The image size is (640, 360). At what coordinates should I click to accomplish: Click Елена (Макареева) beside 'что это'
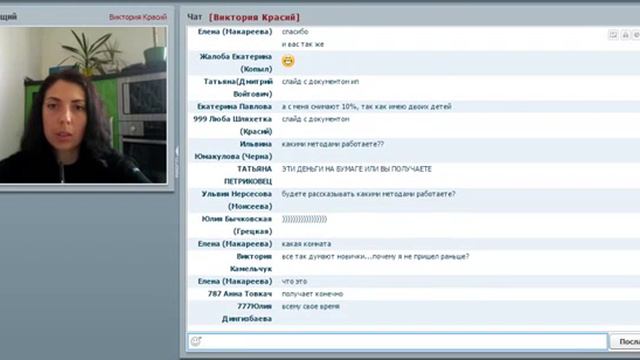[x=235, y=281]
